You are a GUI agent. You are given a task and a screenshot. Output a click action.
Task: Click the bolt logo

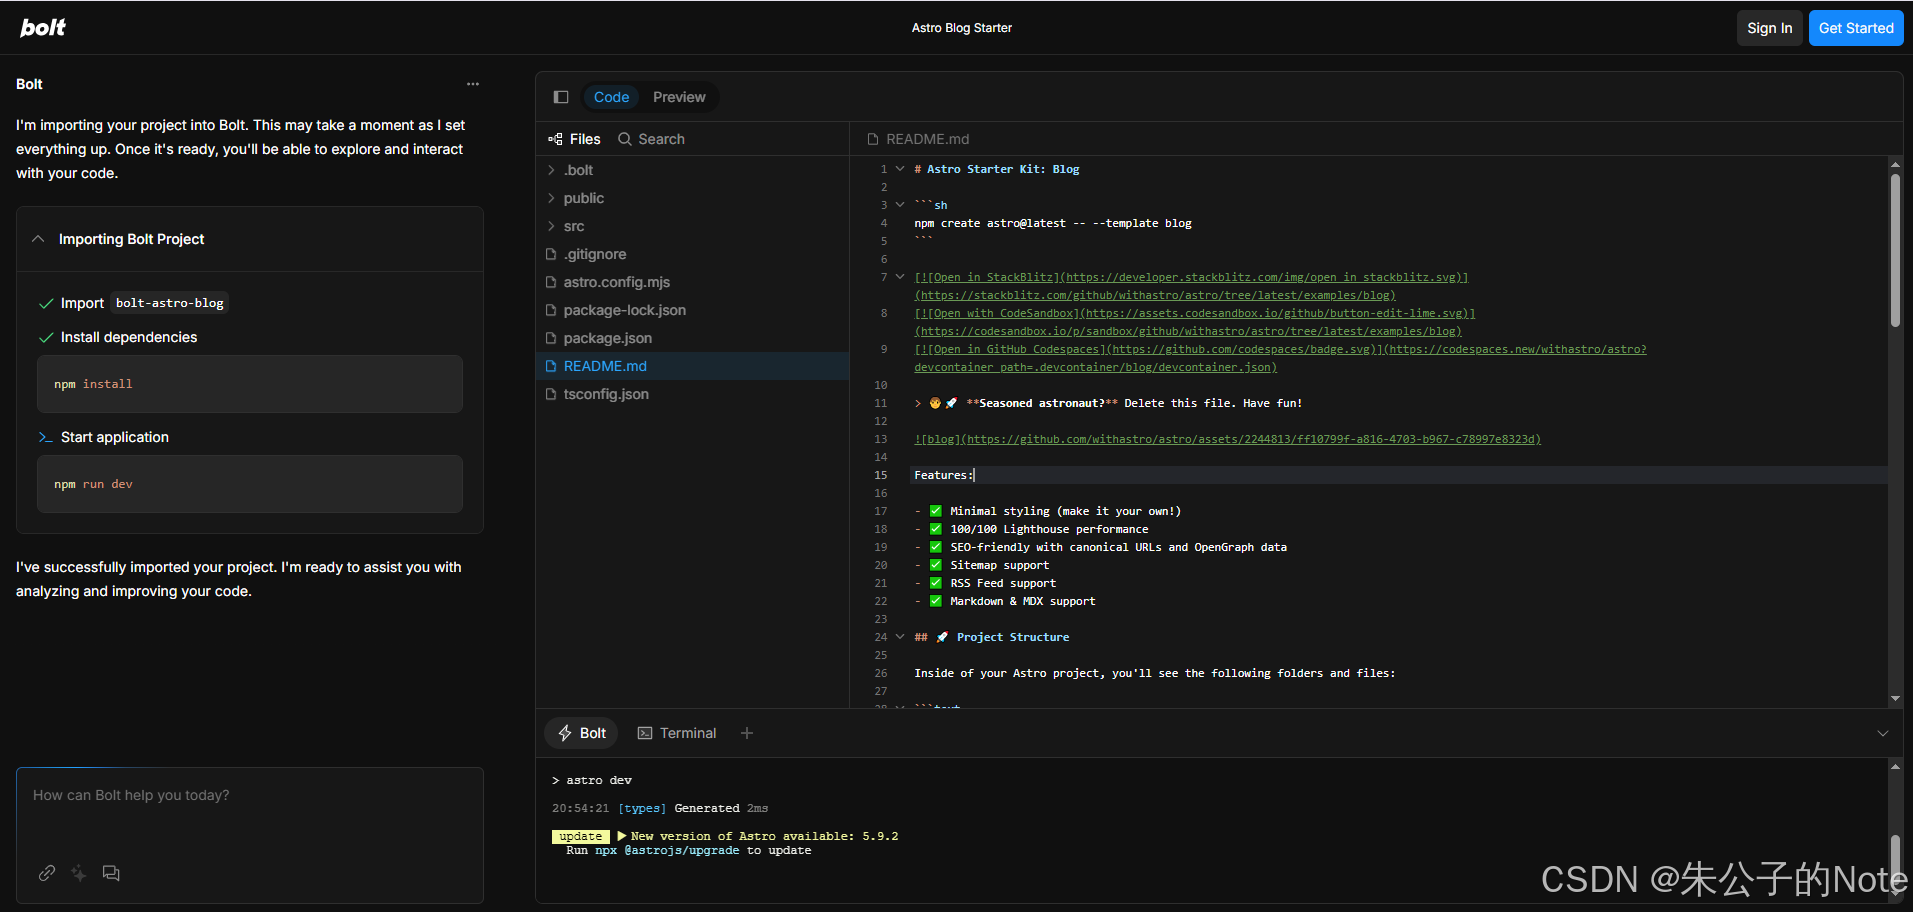(x=43, y=28)
